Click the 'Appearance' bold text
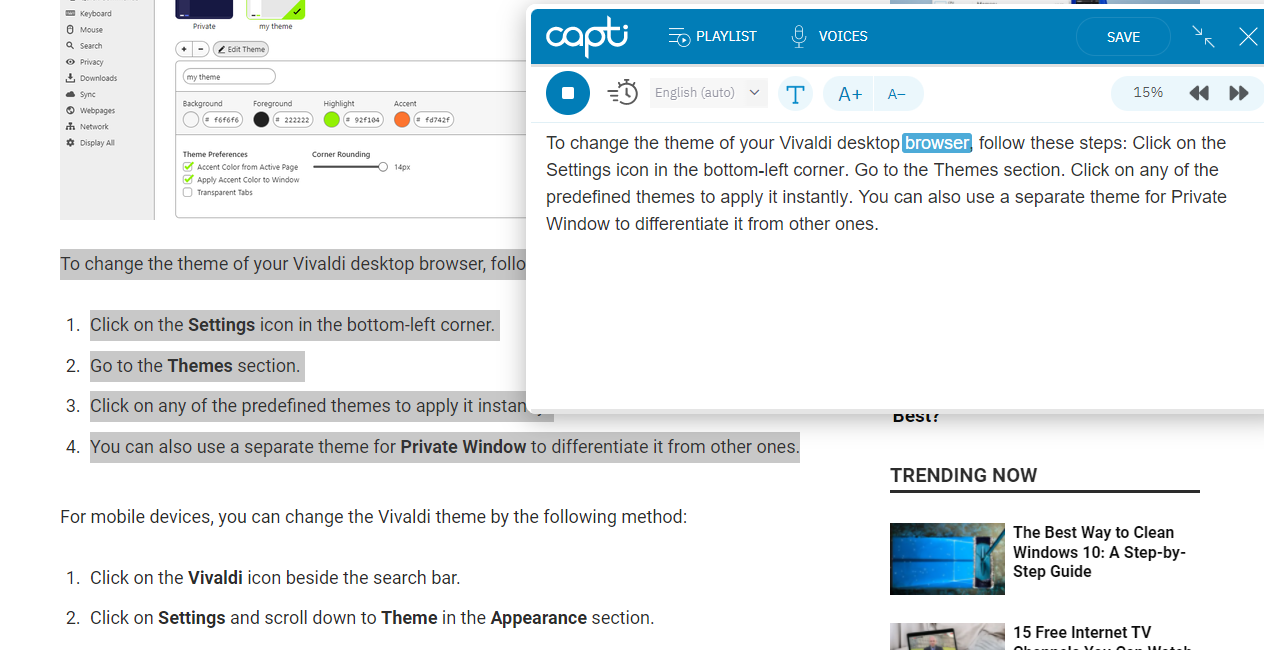The image size is (1264, 650). pyautogui.click(x=538, y=618)
